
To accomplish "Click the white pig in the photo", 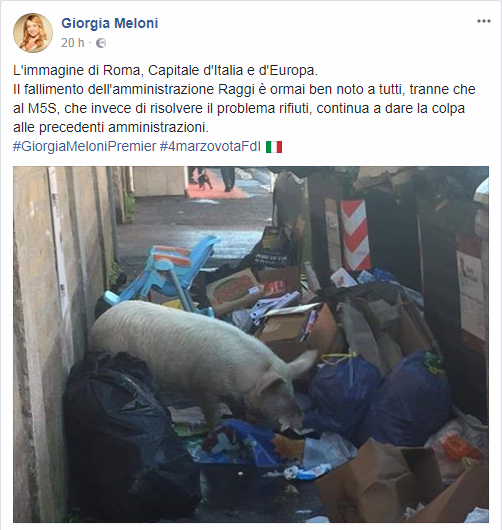I will [203, 363].
